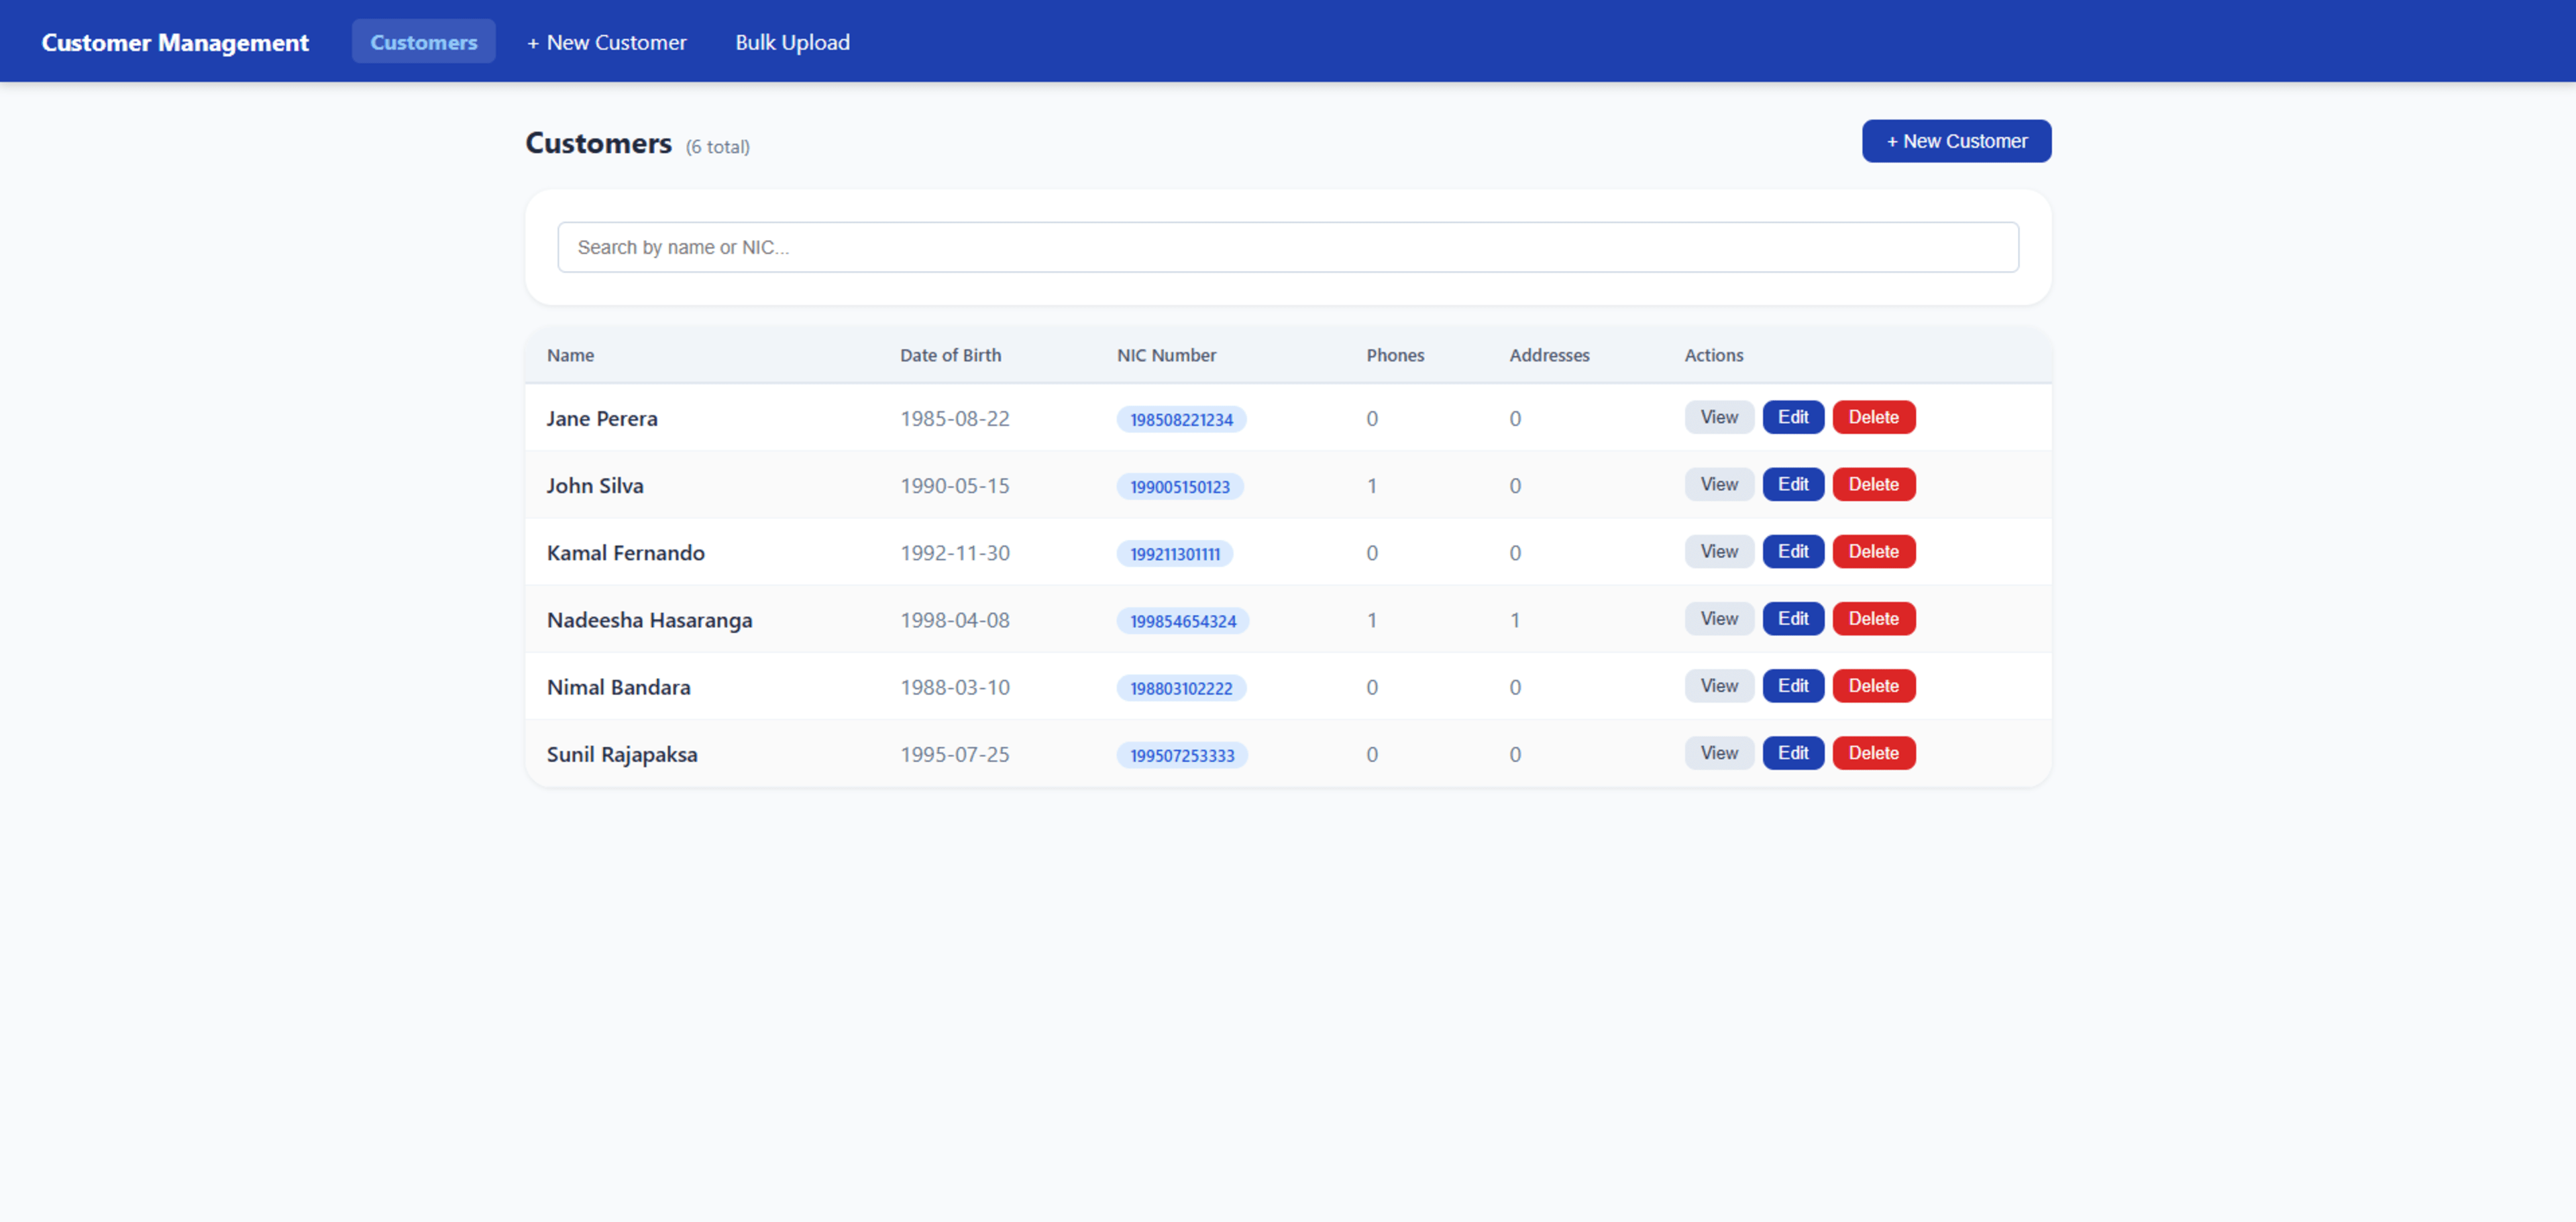Click NIC badge 198508221234
Screen dimensions: 2576x1222
point(1181,419)
